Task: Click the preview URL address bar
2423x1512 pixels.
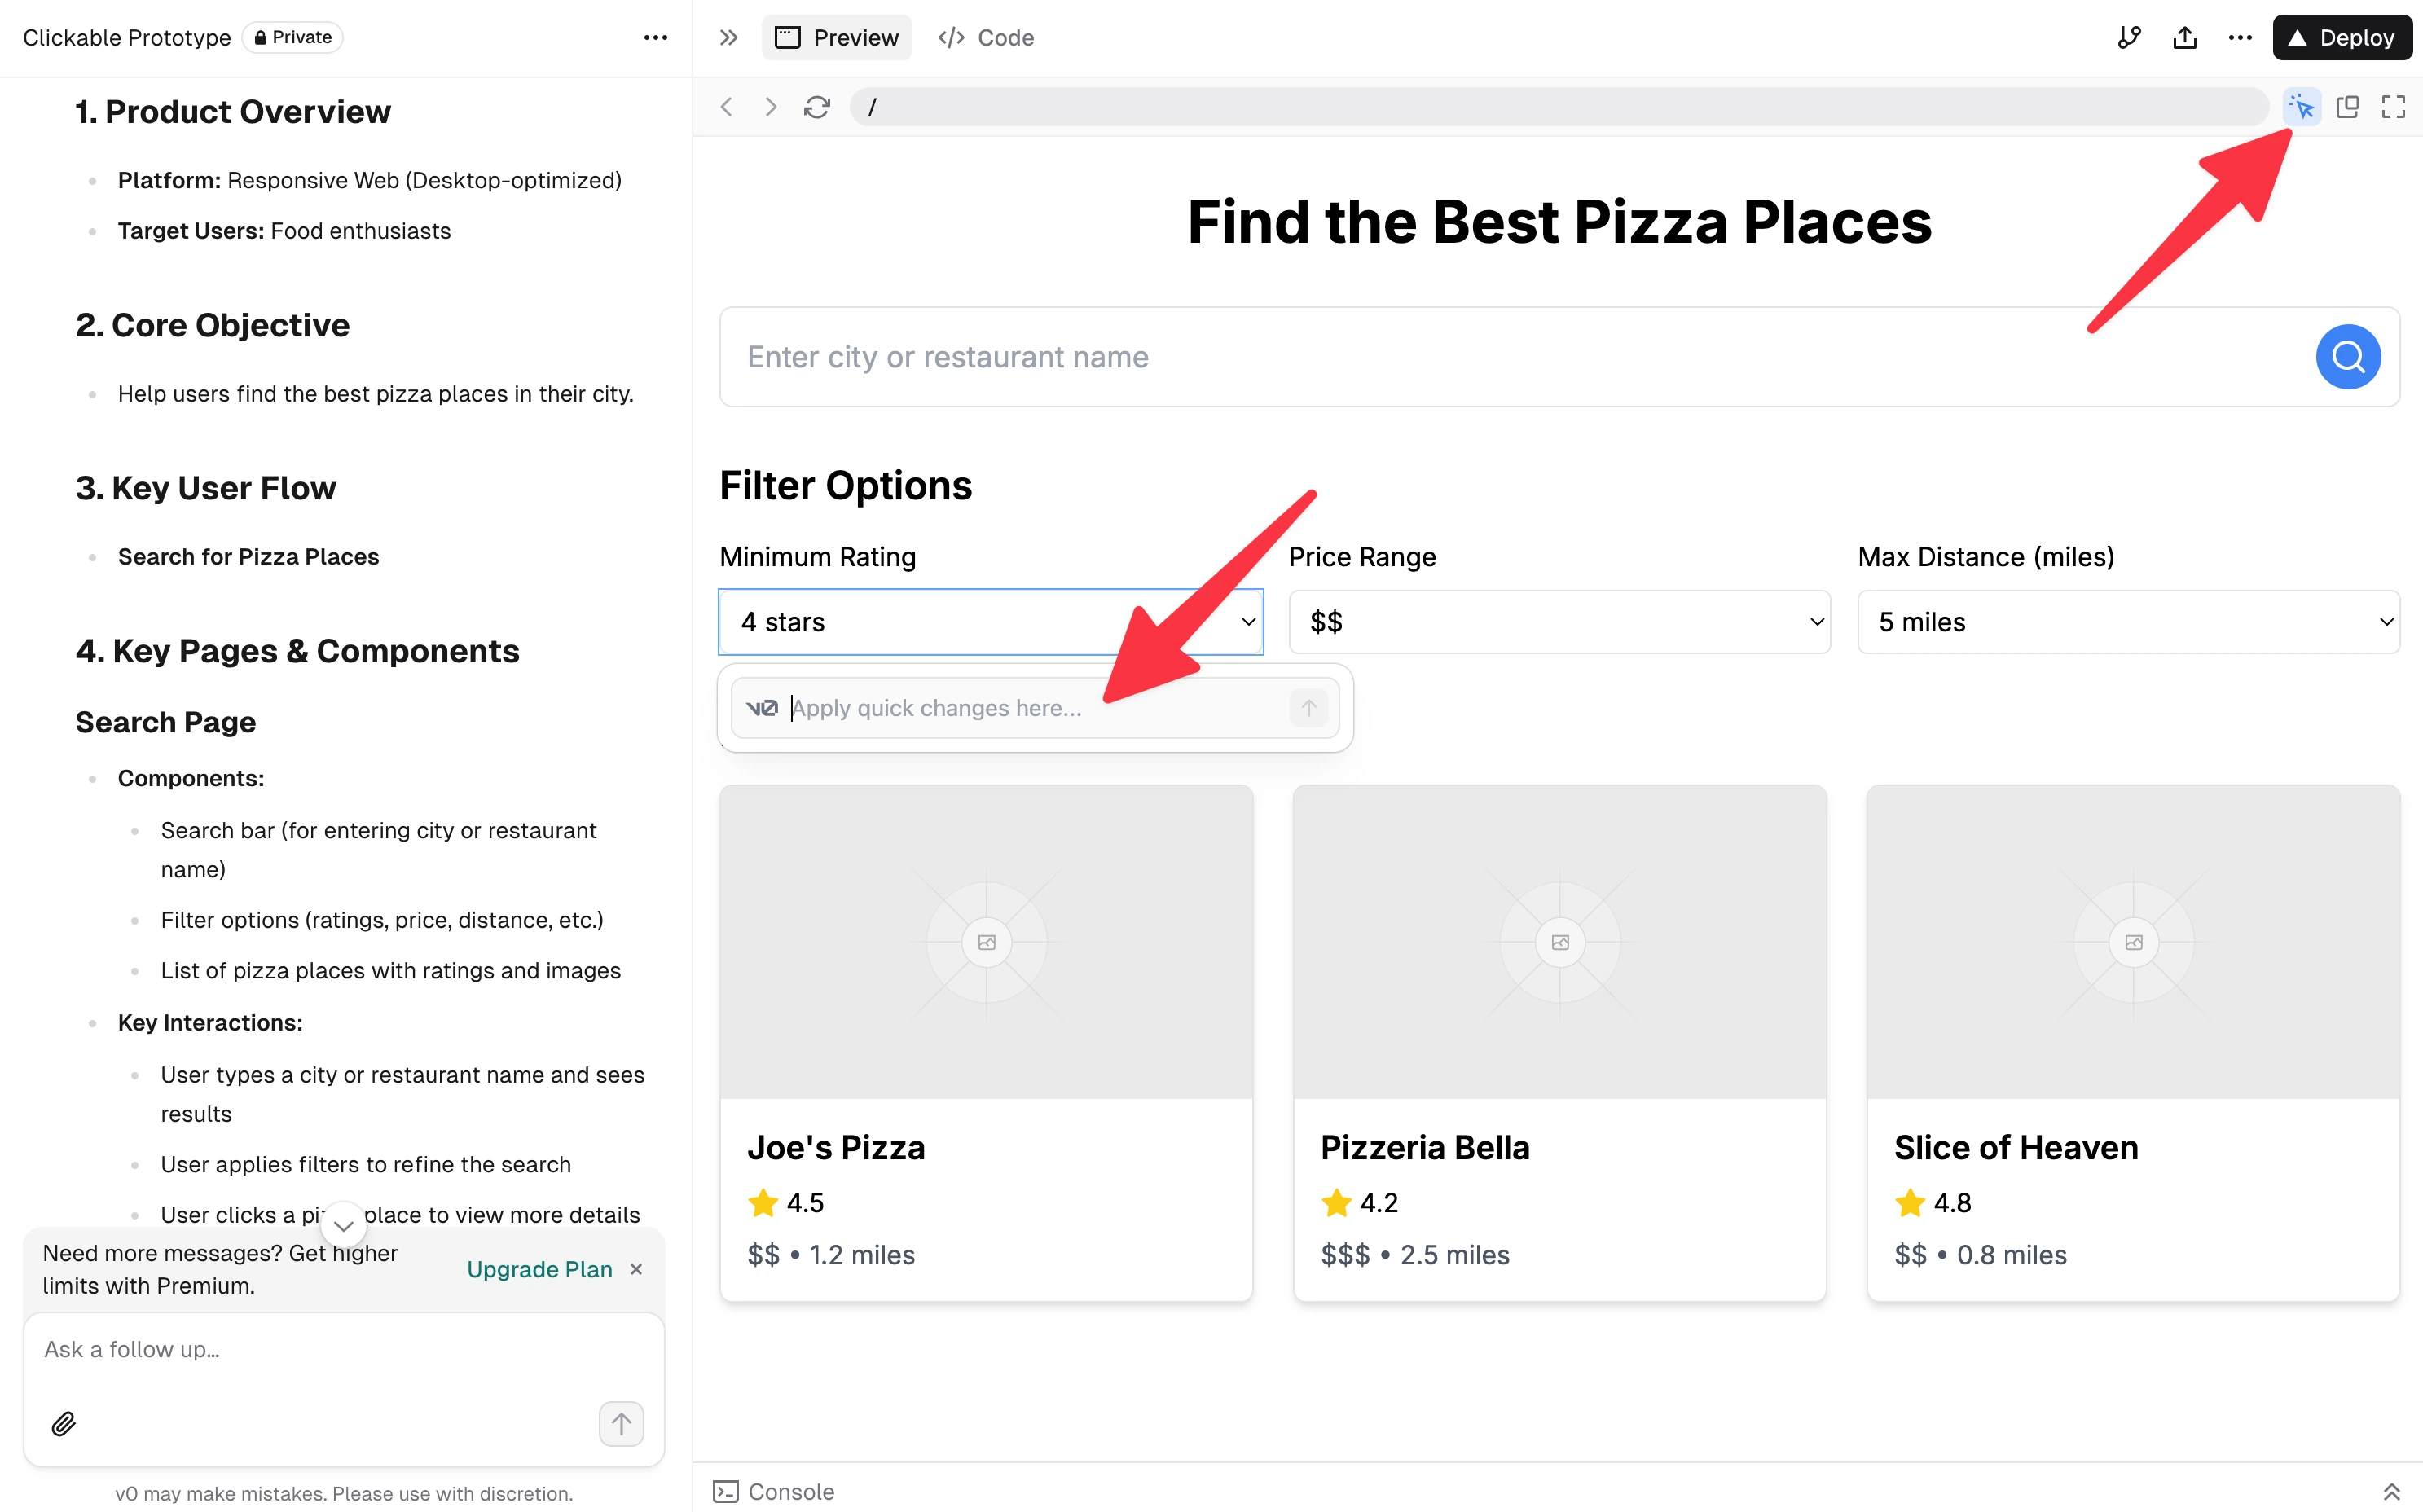Action: tap(1558, 107)
